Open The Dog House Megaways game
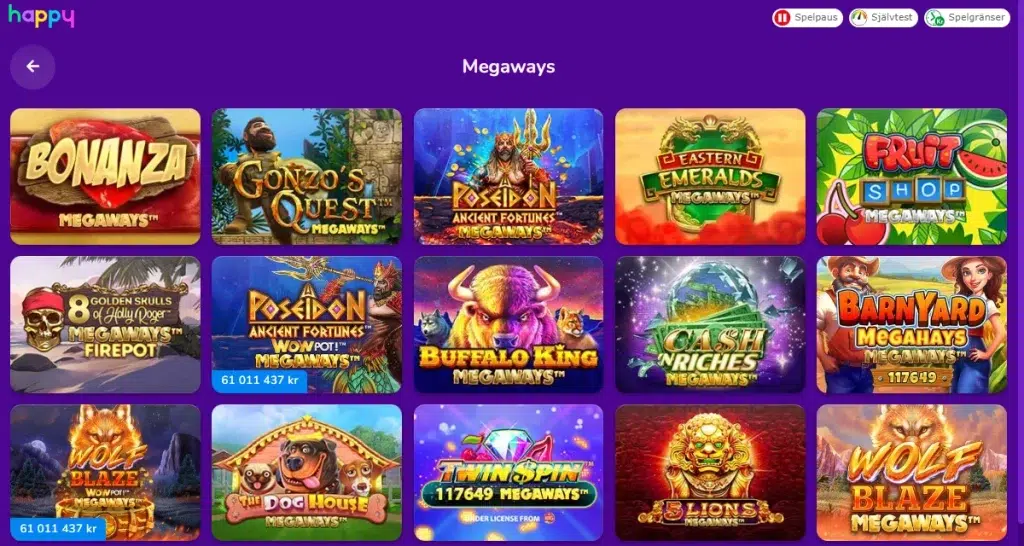Screen dimensions: 1024x546 [306, 473]
